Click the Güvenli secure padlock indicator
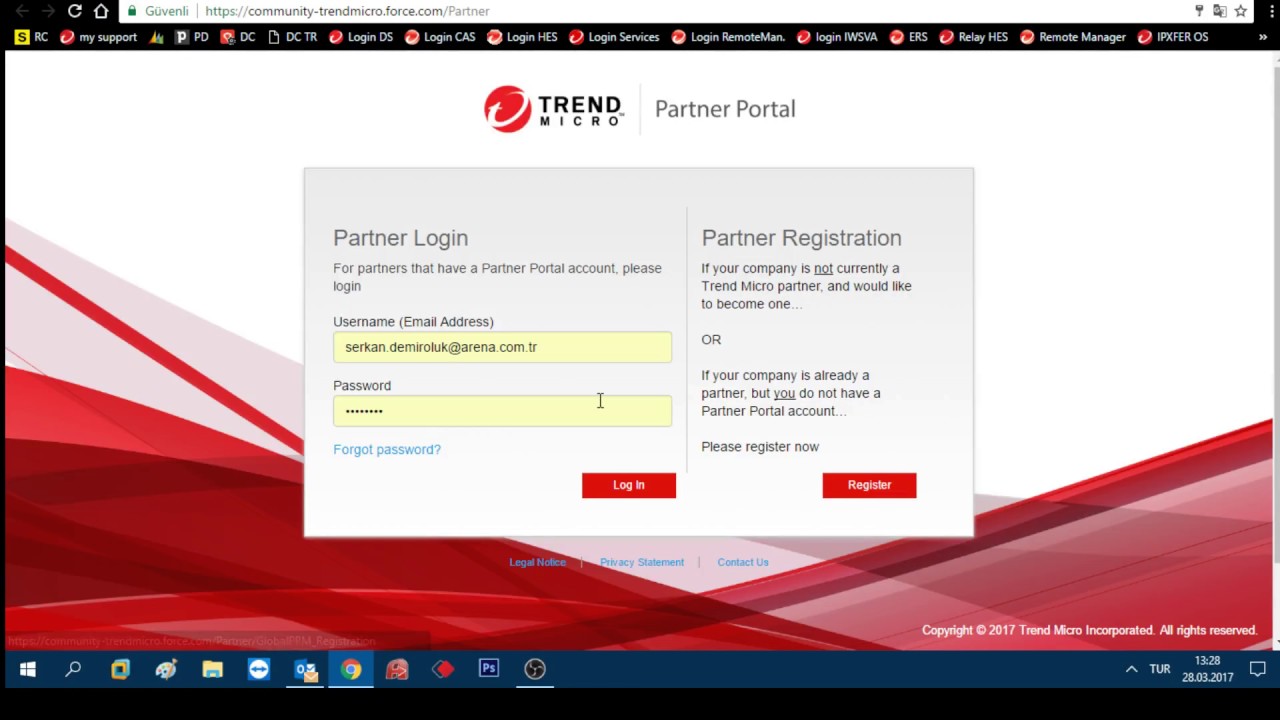Image resolution: width=1280 pixels, height=720 pixels. (158, 11)
